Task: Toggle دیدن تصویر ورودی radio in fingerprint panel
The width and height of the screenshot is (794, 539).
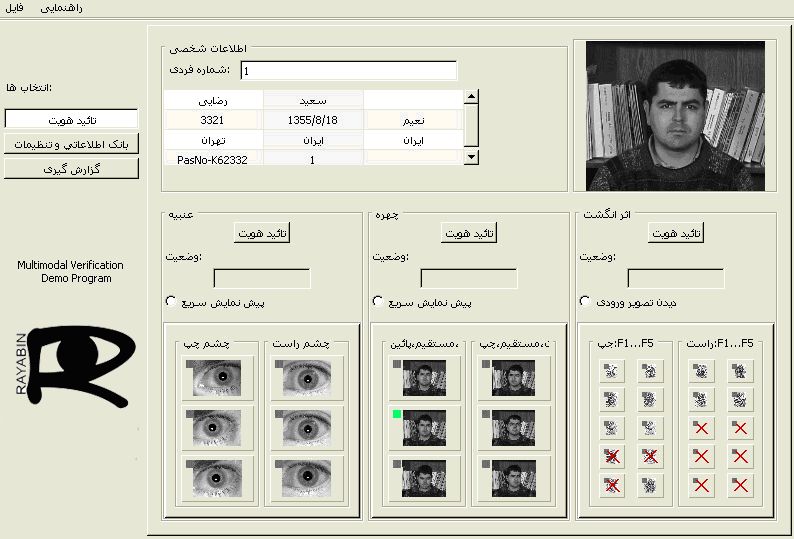Action: pyautogui.click(x=585, y=301)
